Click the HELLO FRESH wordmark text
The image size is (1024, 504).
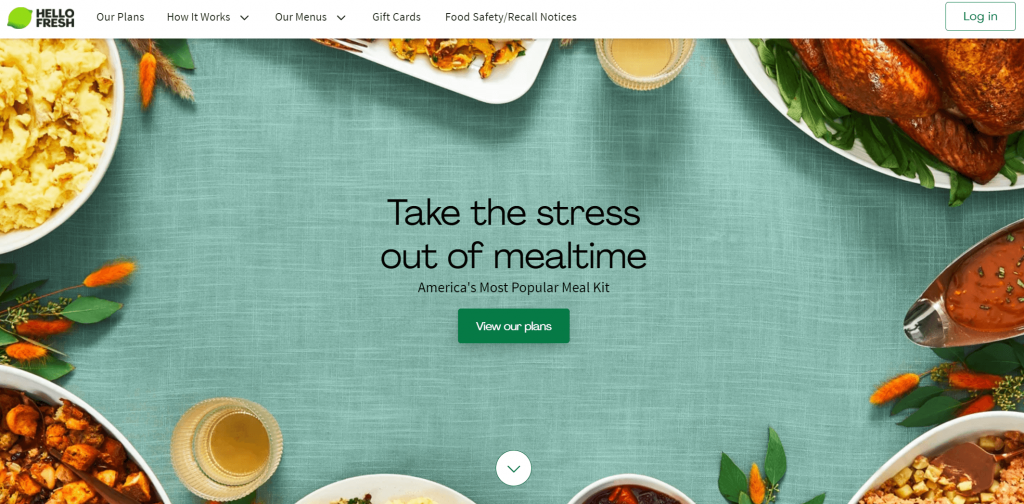coord(55,18)
